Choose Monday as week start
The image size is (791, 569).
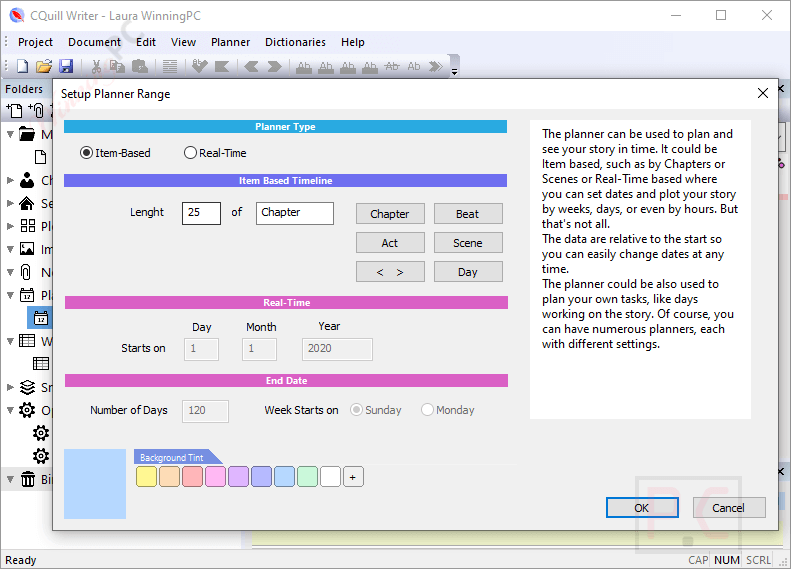pyautogui.click(x=448, y=410)
